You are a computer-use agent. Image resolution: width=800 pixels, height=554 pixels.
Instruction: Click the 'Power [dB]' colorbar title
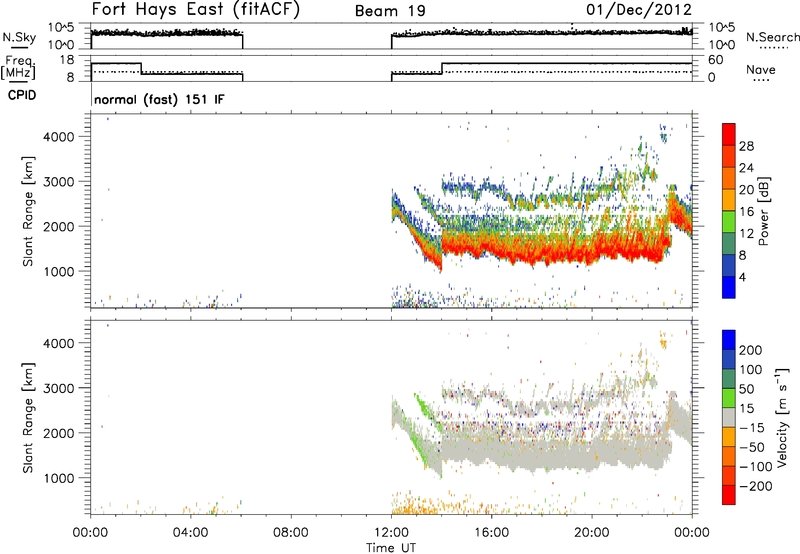coord(763,211)
